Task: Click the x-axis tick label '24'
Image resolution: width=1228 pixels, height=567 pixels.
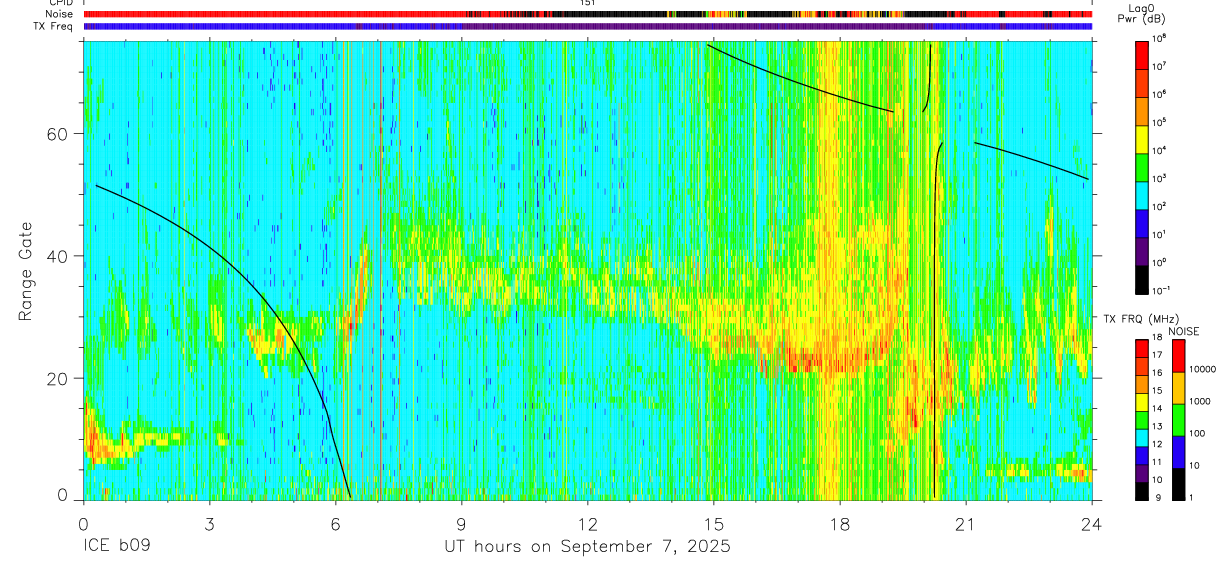Action: click(1091, 524)
